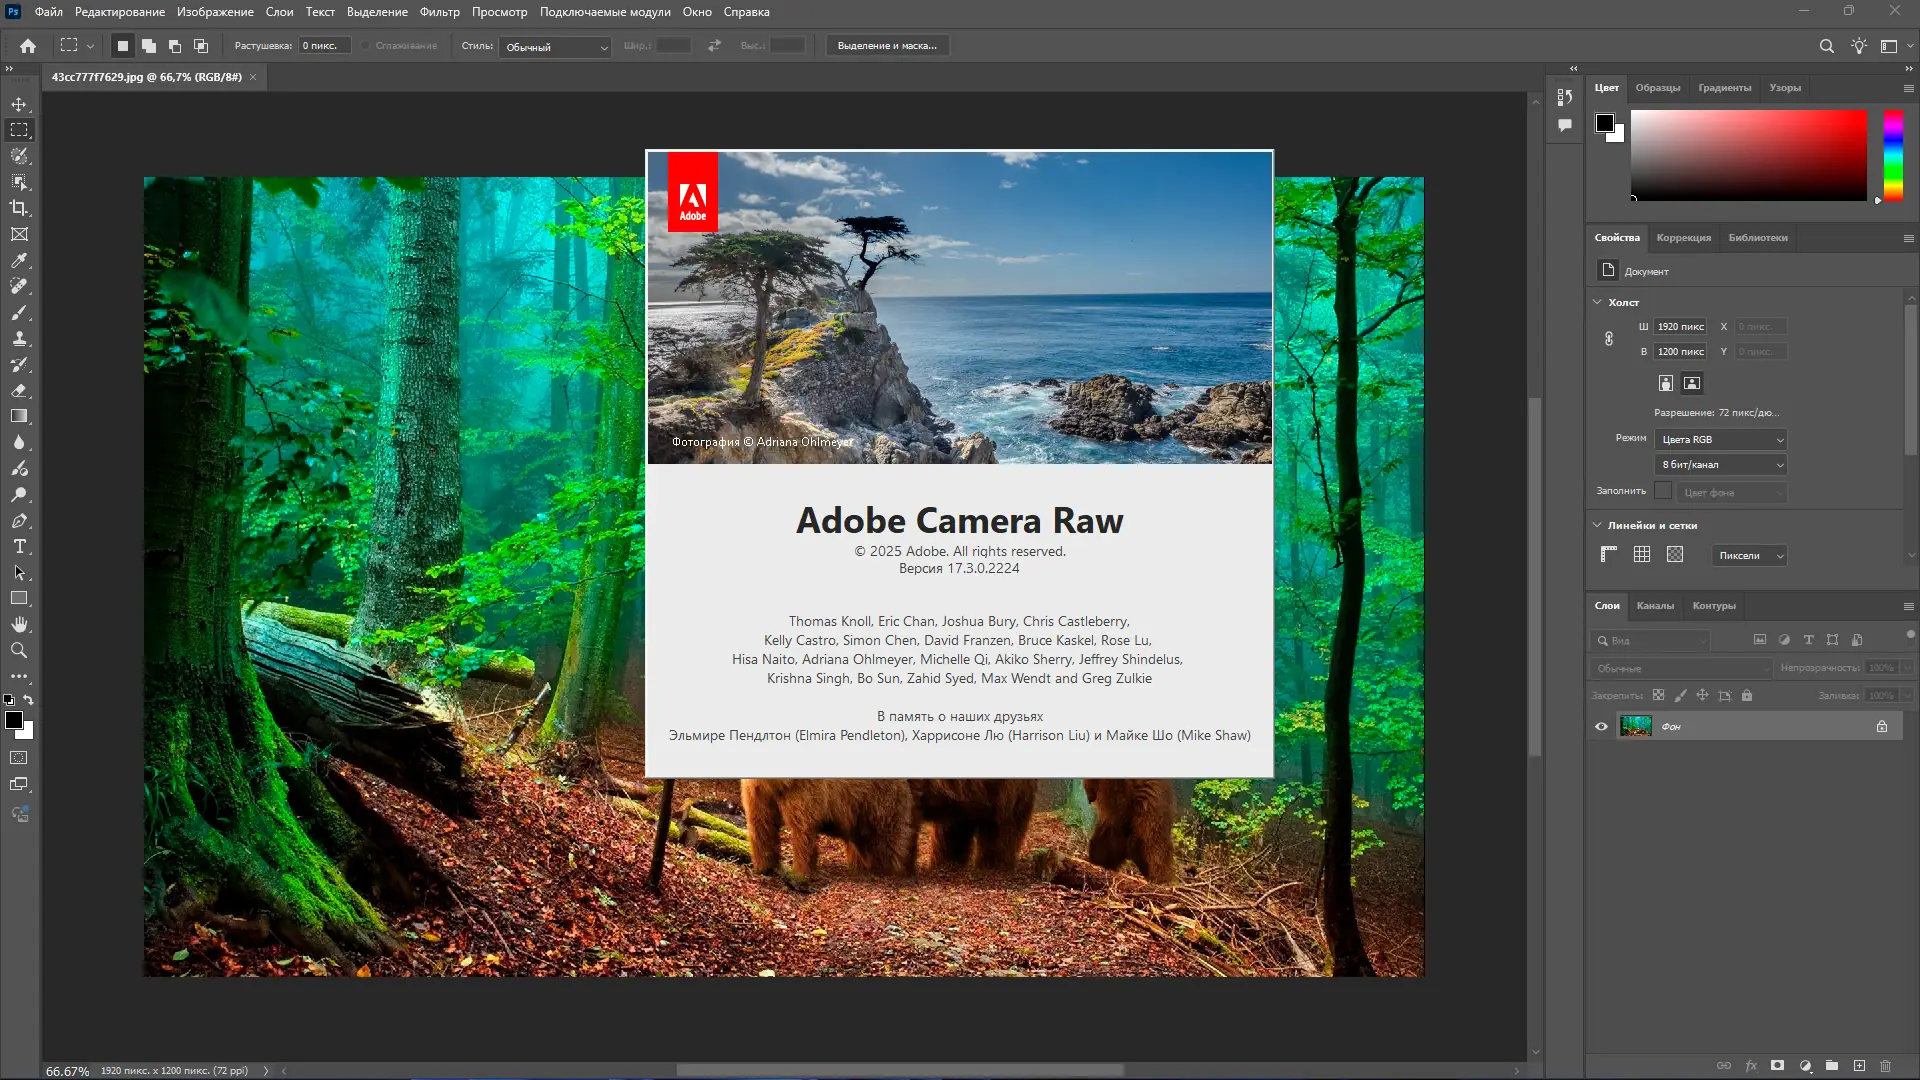Select the Hand tool
1920x1080 pixels.
19,624
